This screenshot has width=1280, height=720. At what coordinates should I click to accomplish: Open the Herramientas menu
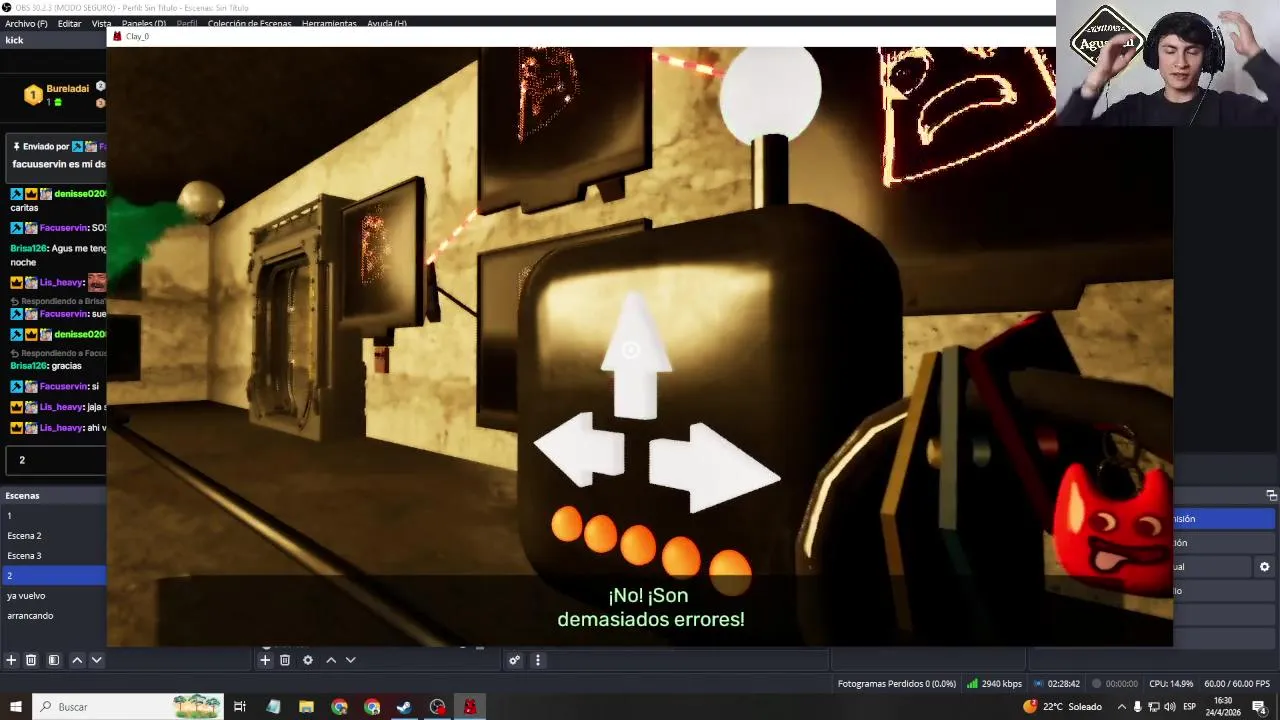pos(329,23)
